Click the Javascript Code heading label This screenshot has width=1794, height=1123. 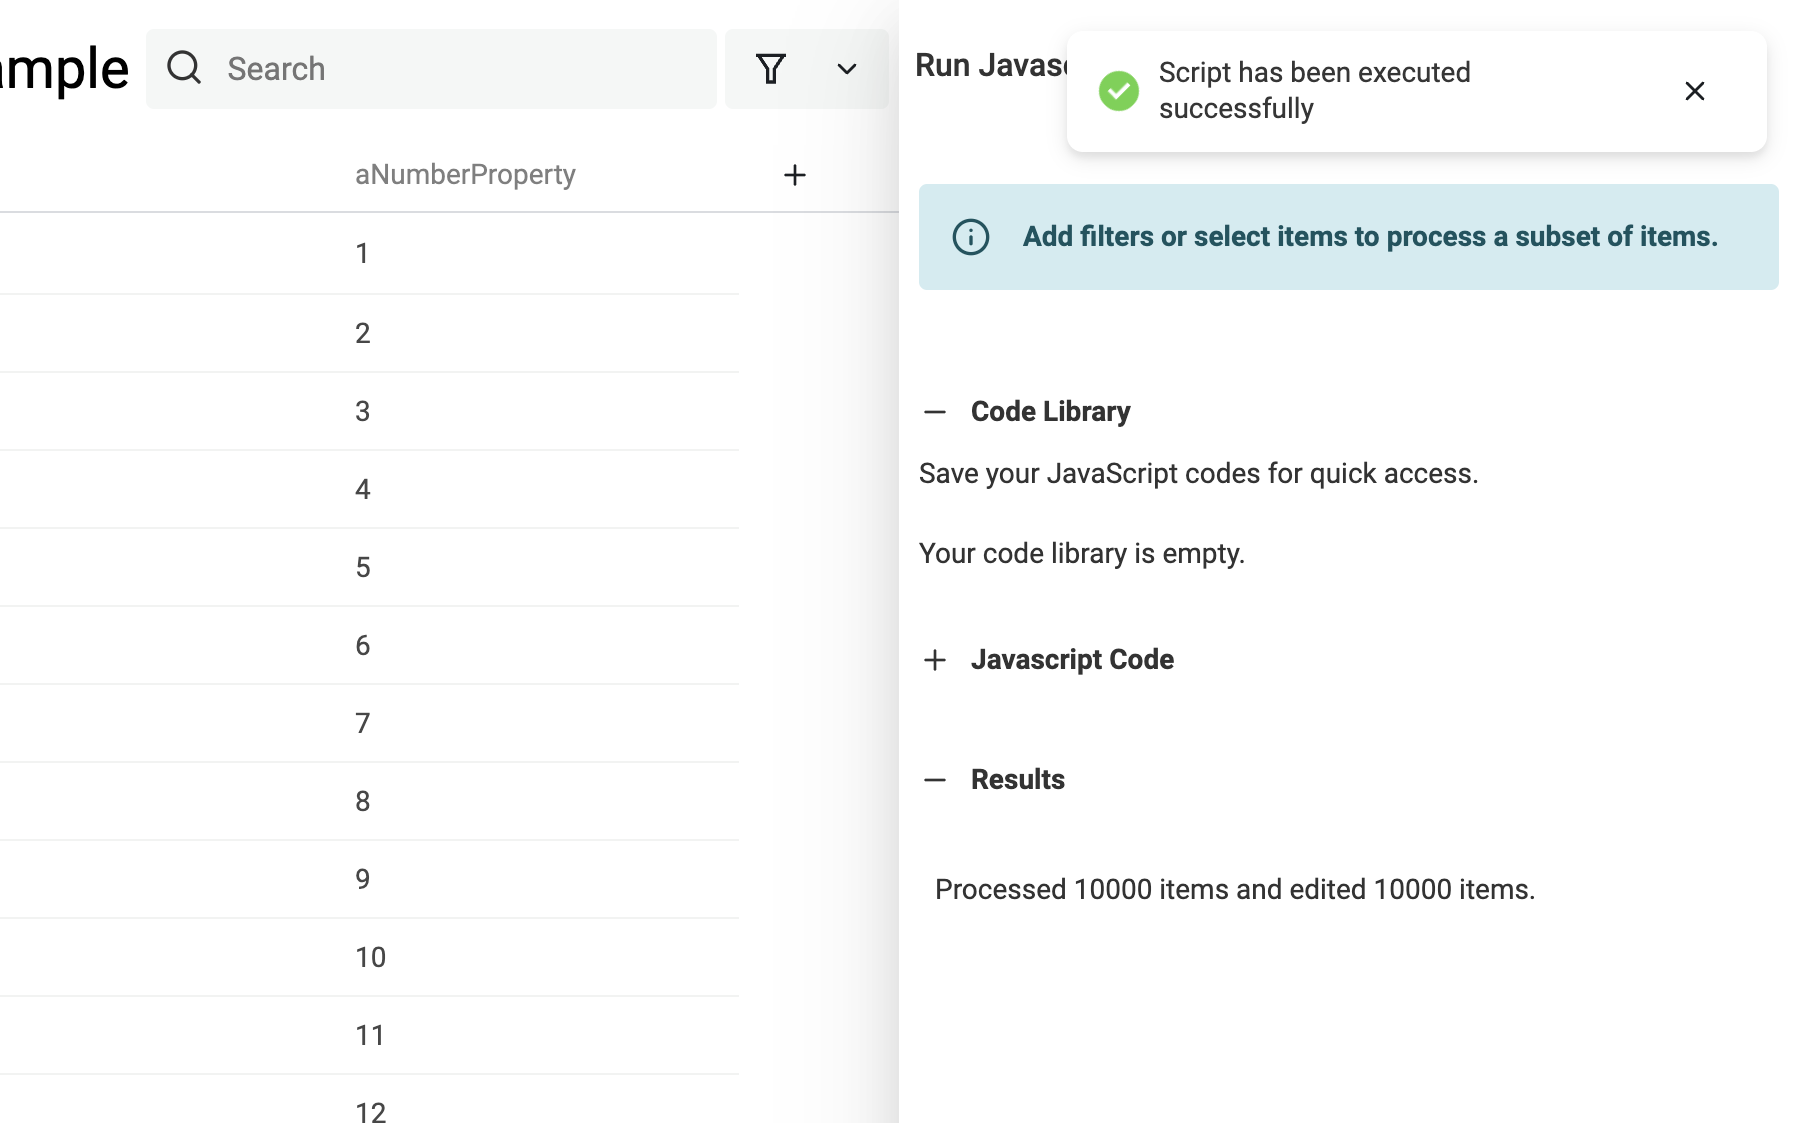1072,660
